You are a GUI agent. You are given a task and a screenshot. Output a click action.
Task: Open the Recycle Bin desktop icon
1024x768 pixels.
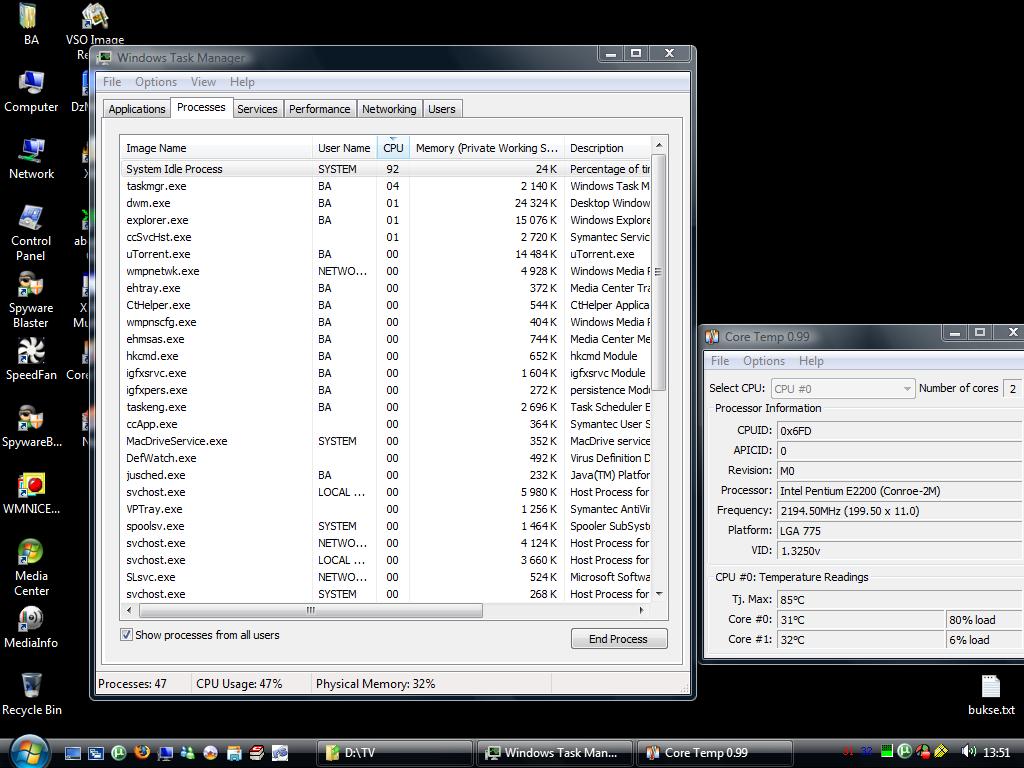click(x=31, y=688)
